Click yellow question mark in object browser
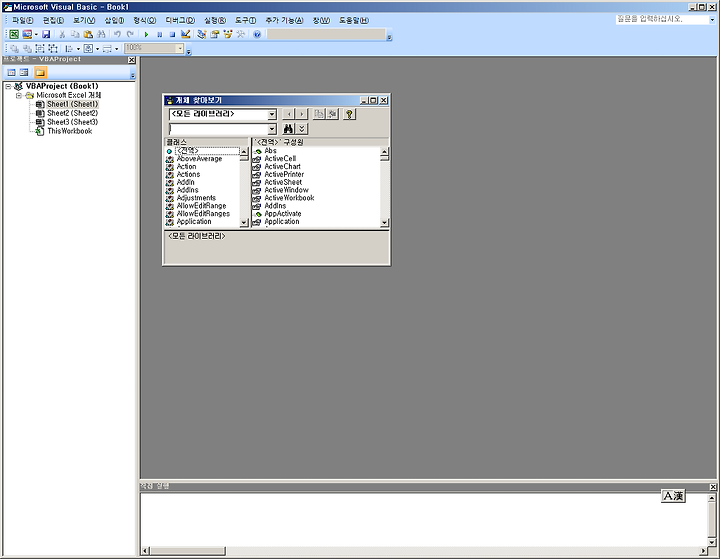The width and height of the screenshot is (720, 559). tap(349, 114)
